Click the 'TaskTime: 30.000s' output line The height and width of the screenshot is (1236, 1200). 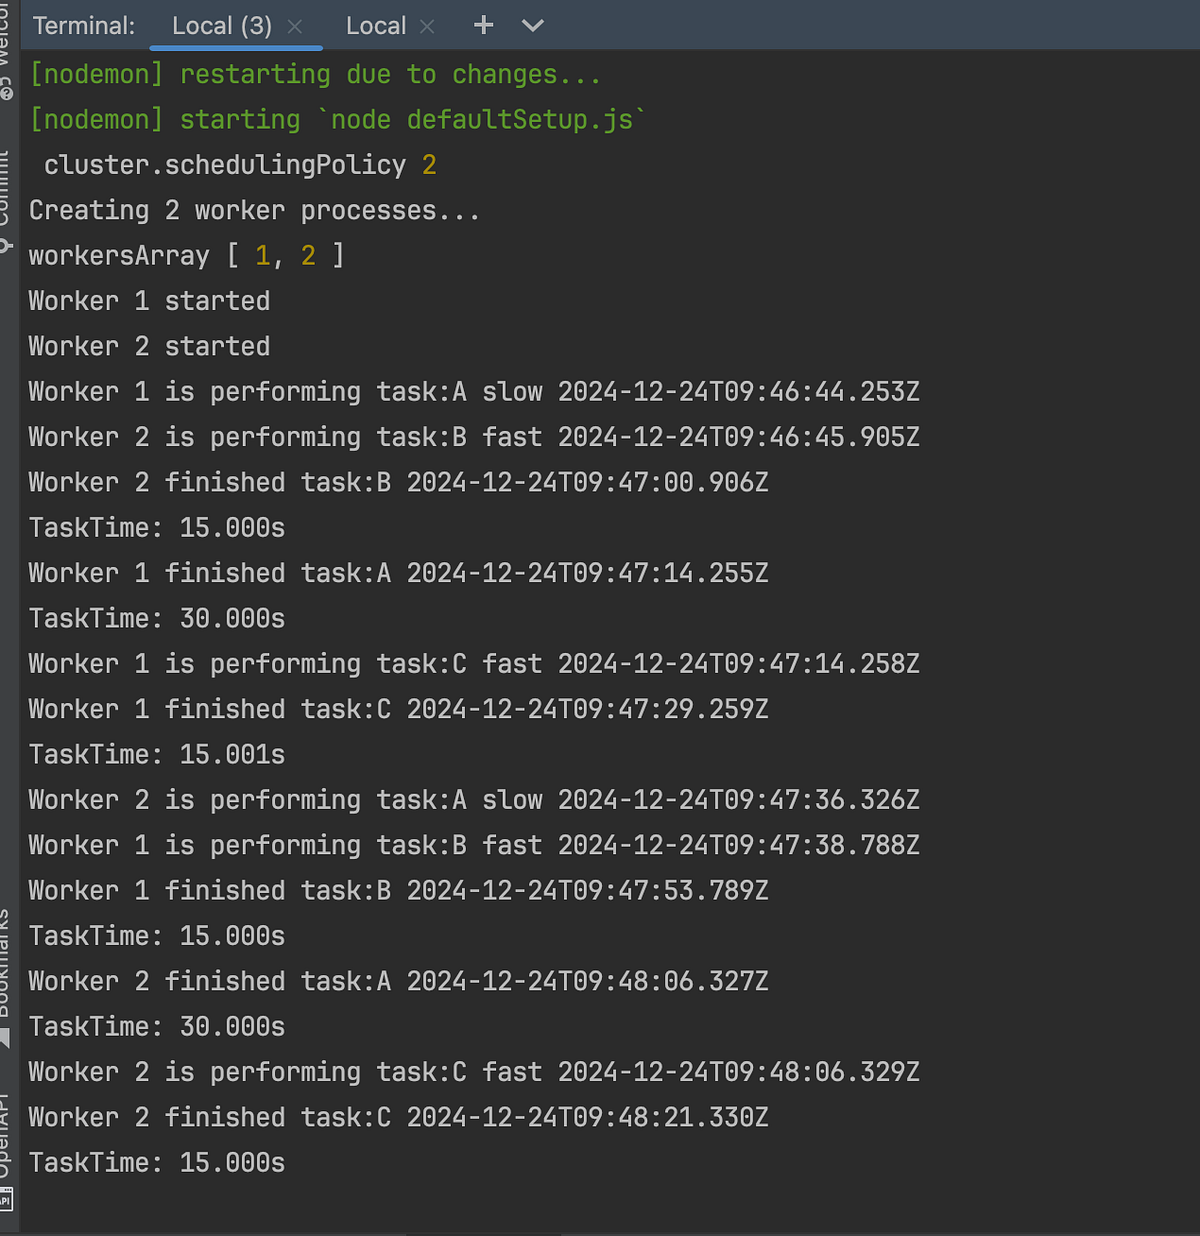pos(156,618)
